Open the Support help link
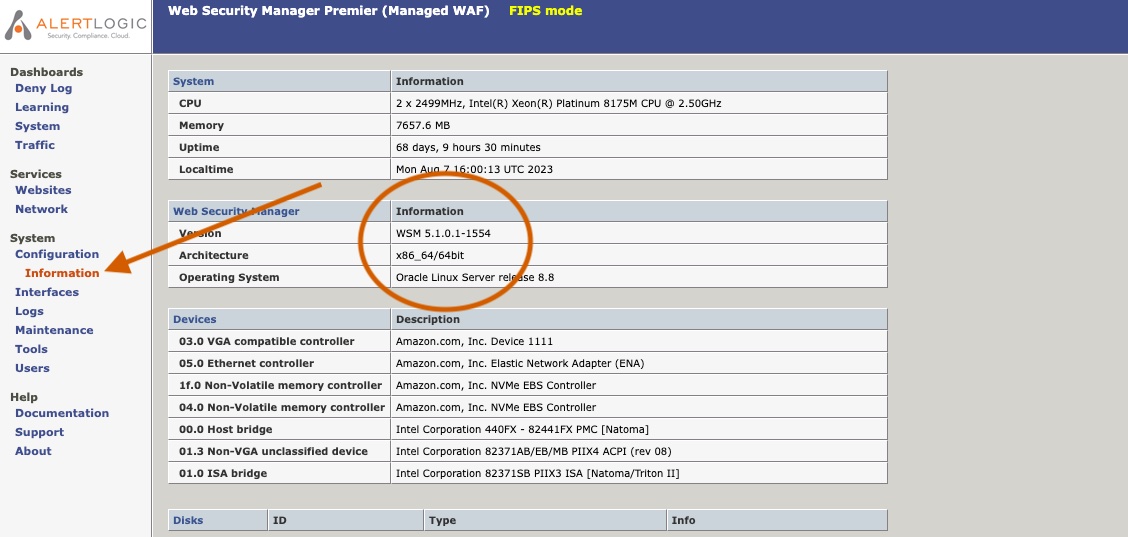 [40, 432]
